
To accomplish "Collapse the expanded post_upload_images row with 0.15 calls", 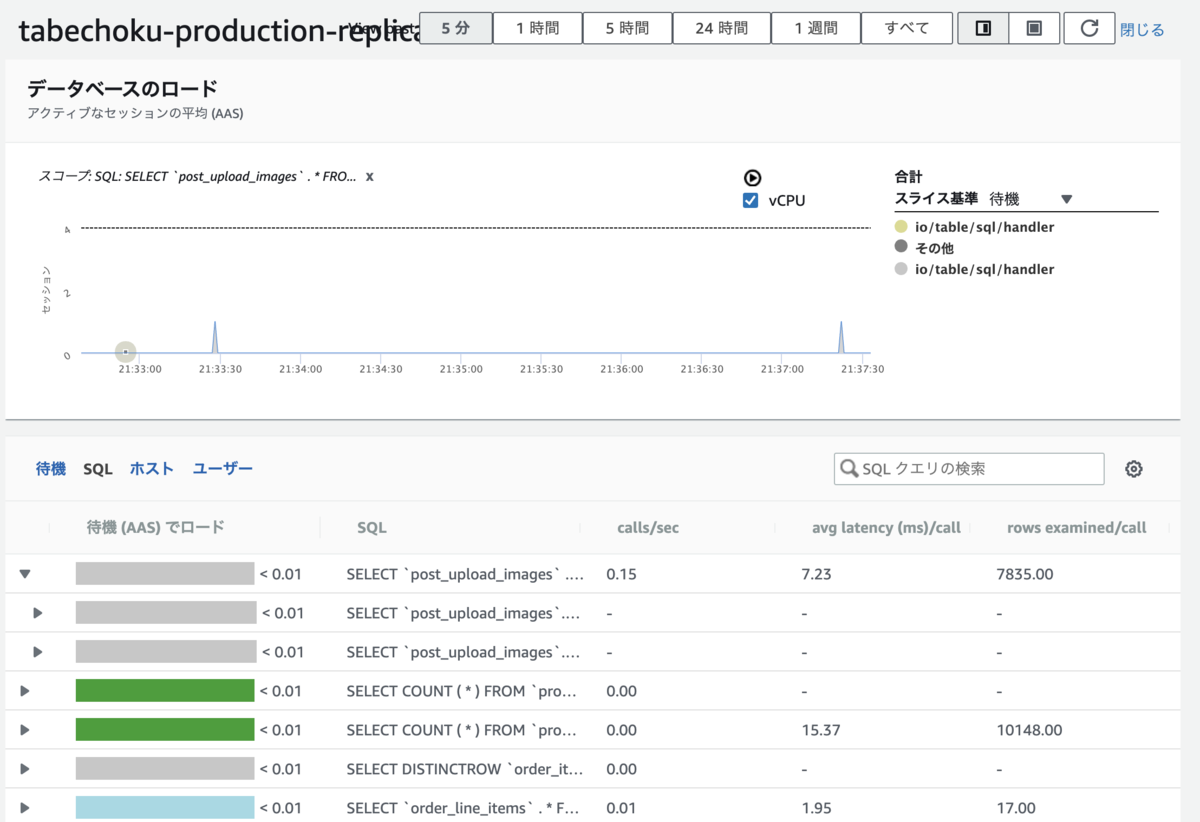I will (25, 574).
